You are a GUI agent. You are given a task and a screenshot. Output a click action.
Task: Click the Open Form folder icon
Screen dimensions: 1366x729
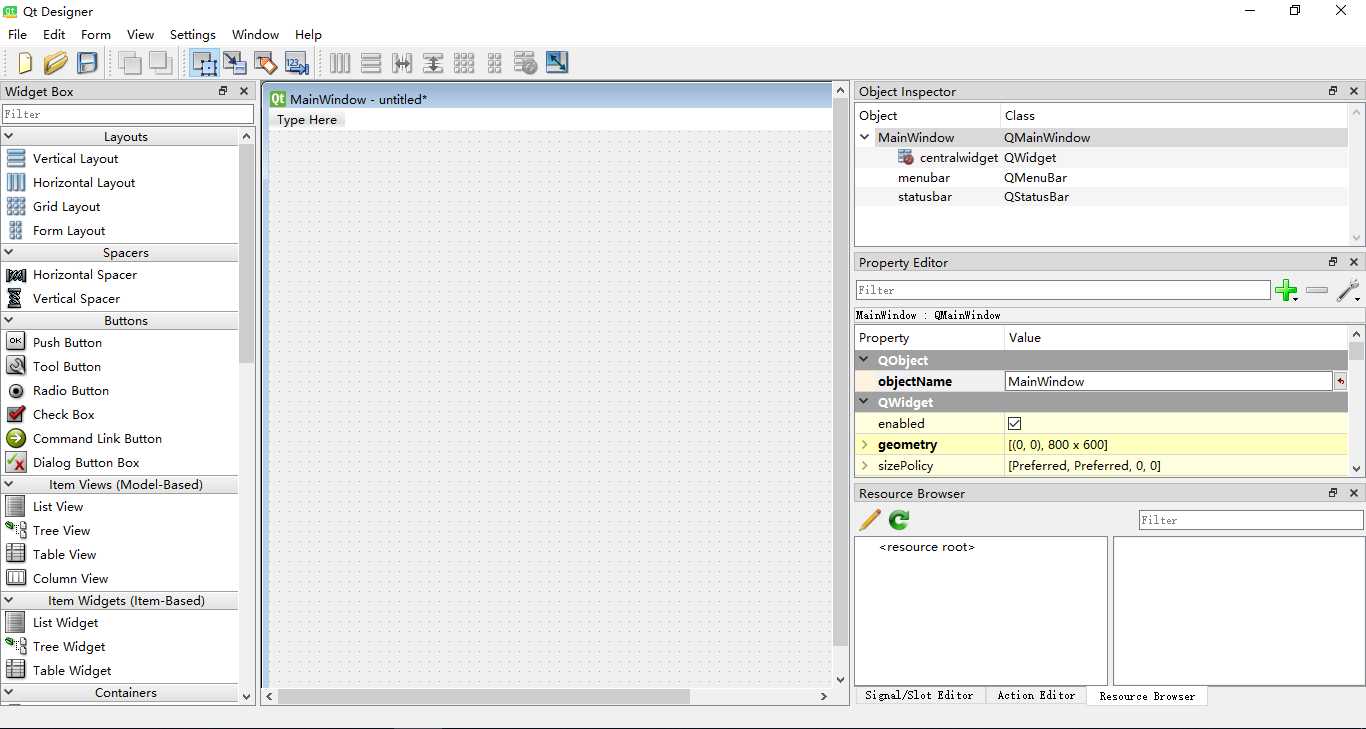[56, 63]
